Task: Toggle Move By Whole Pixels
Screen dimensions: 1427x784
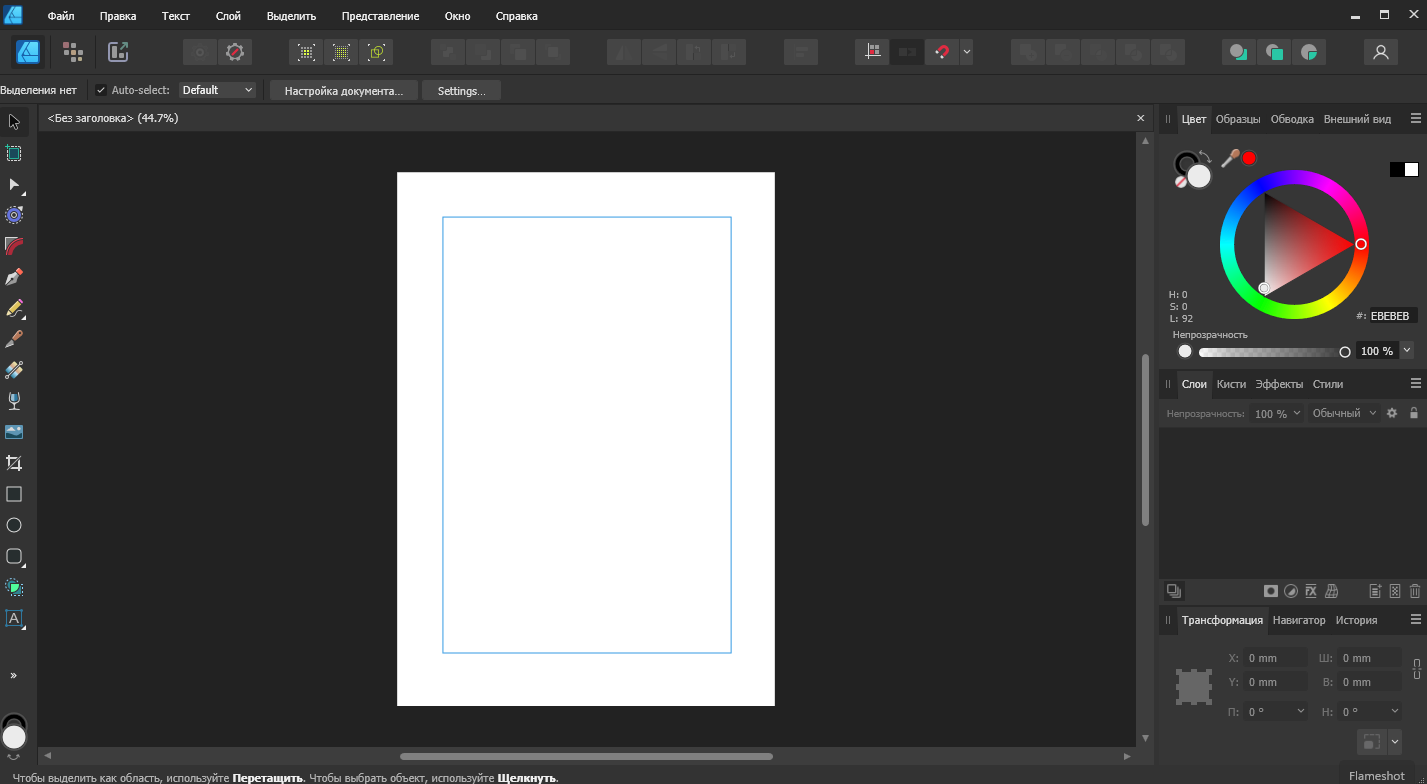Action: coord(907,52)
